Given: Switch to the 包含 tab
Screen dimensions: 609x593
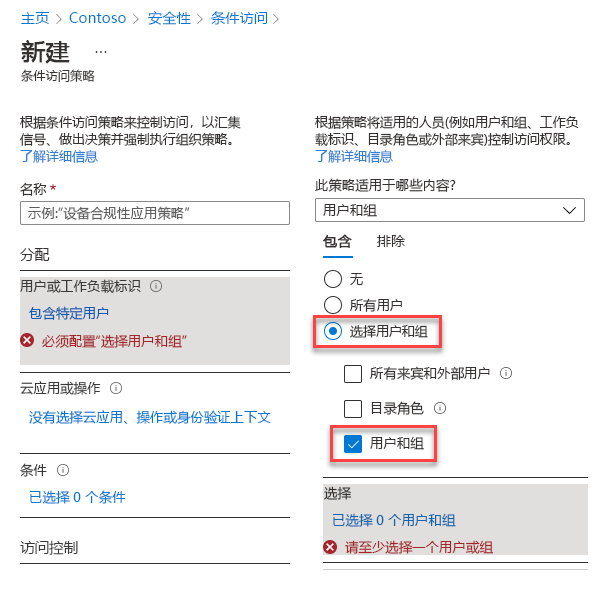Looking at the screenshot, I should (337, 241).
